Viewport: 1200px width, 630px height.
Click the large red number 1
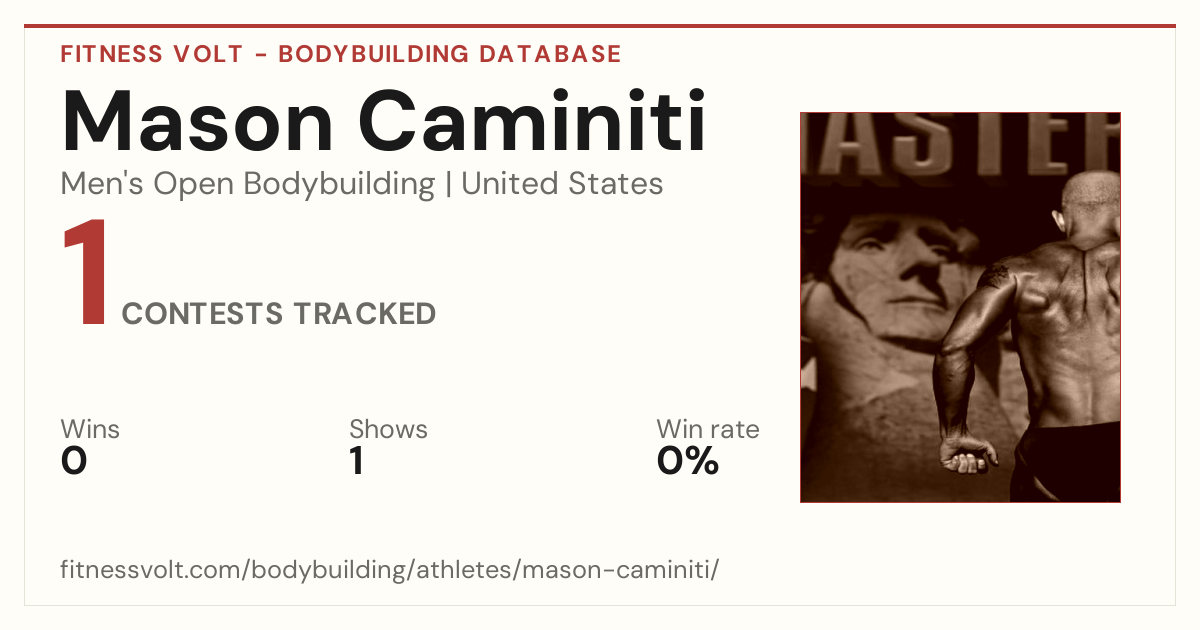pos(85,274)
